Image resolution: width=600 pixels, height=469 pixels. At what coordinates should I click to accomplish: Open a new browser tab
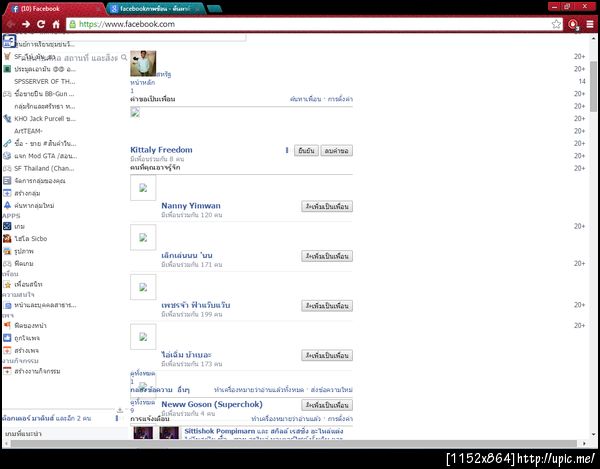(214, 9)
